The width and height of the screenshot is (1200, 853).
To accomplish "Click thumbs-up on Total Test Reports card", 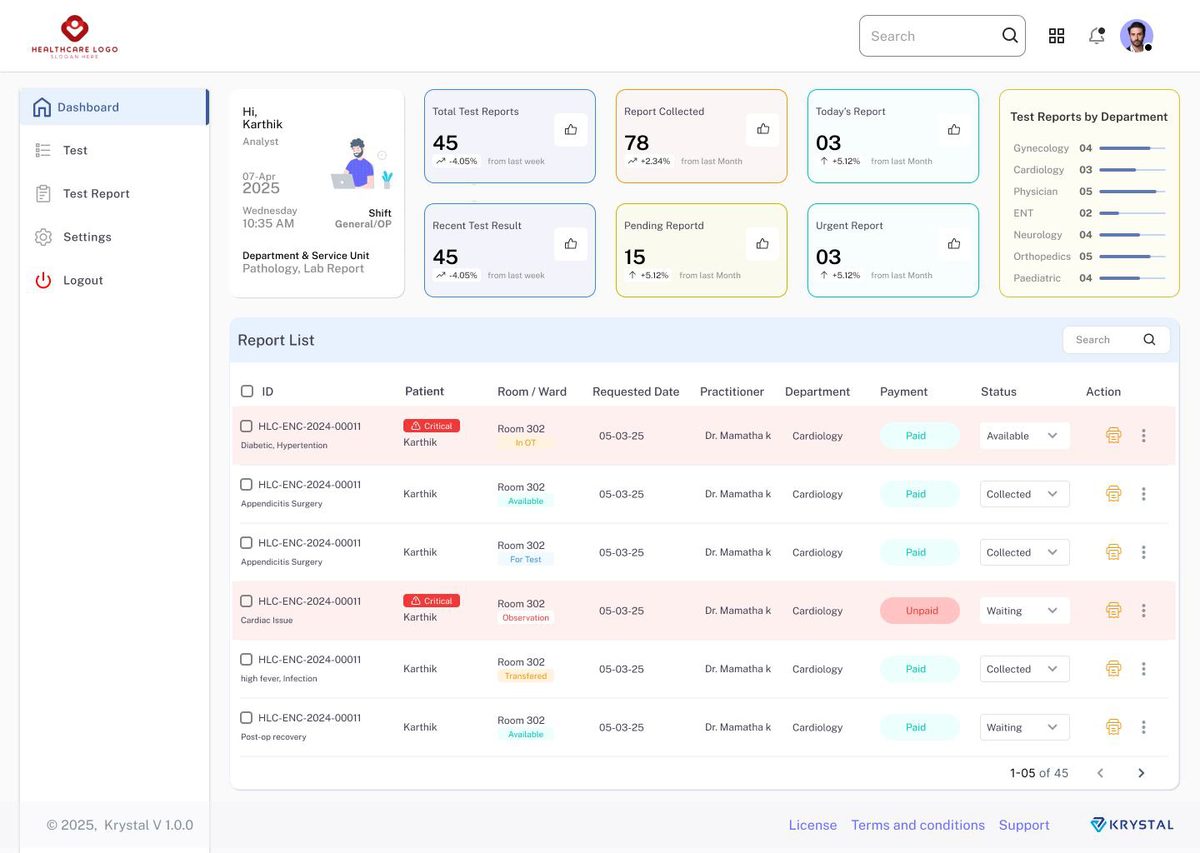I will click(x=570, y=129).
